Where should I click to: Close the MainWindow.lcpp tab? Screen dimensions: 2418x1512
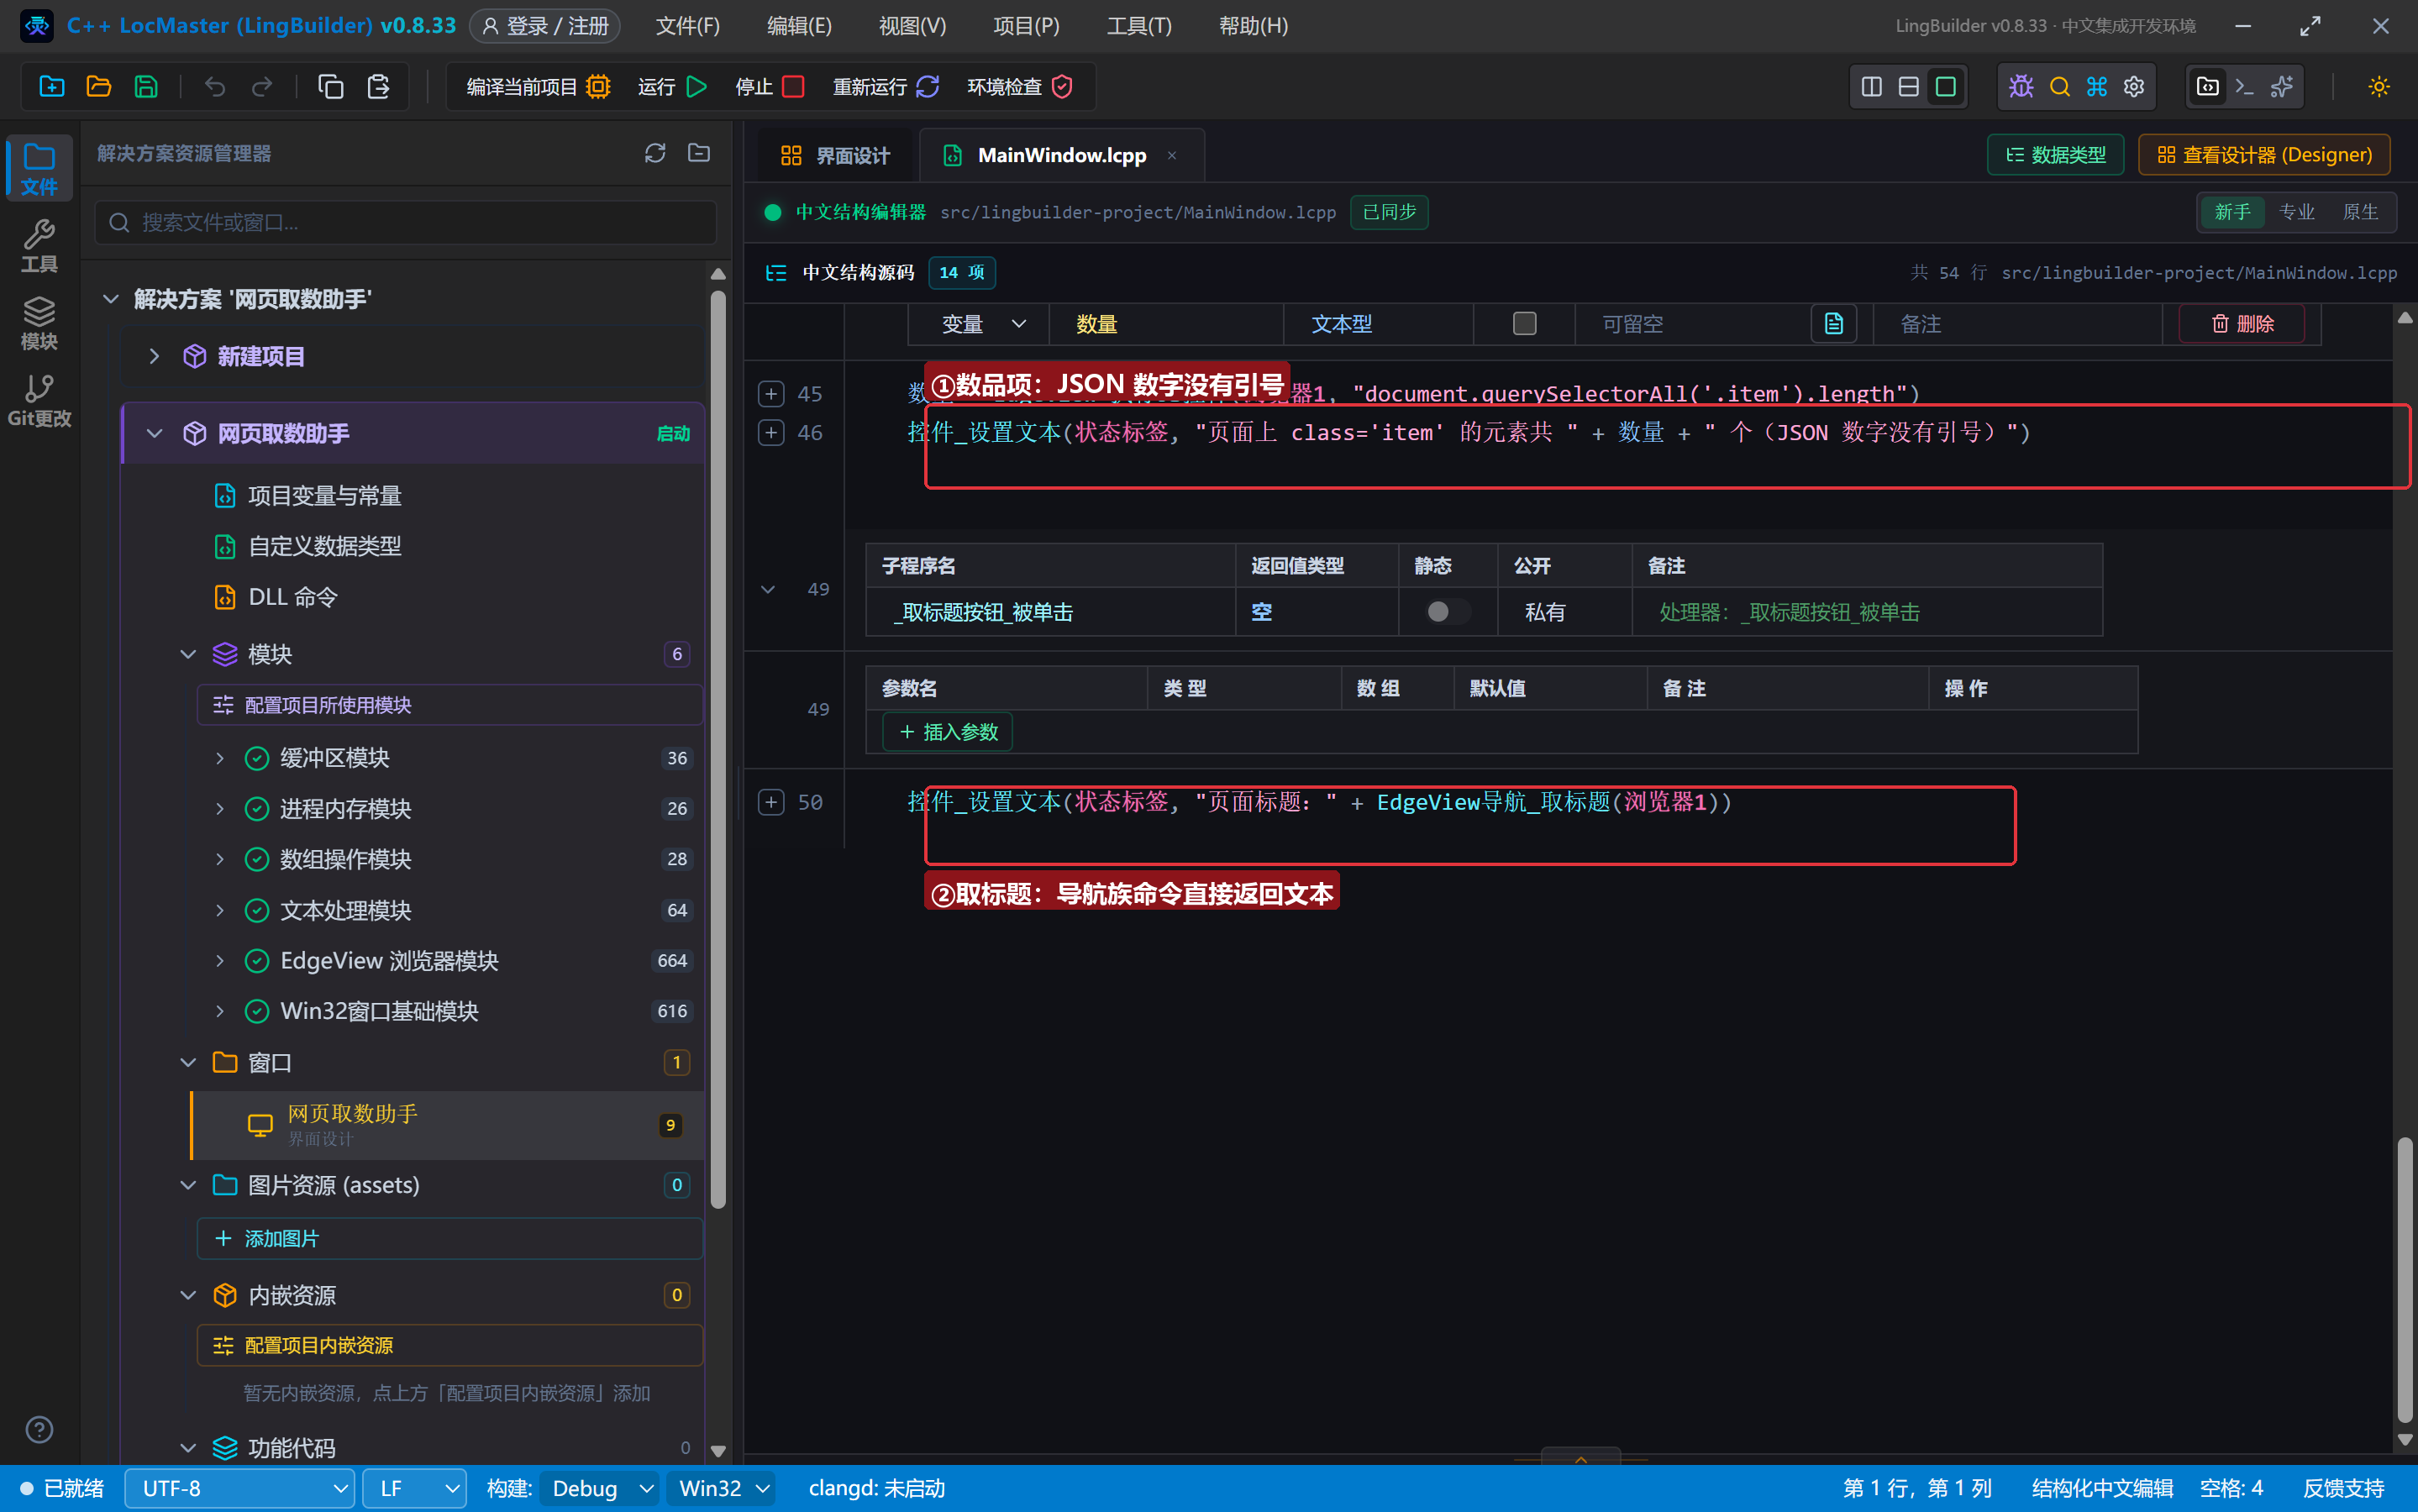click(1171, 155)
